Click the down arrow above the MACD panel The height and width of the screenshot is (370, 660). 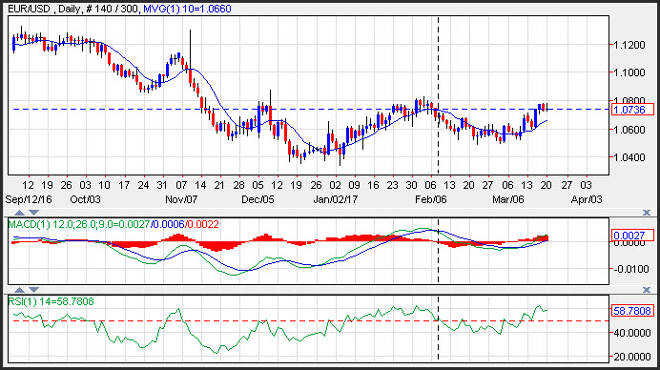click(34, 213)
